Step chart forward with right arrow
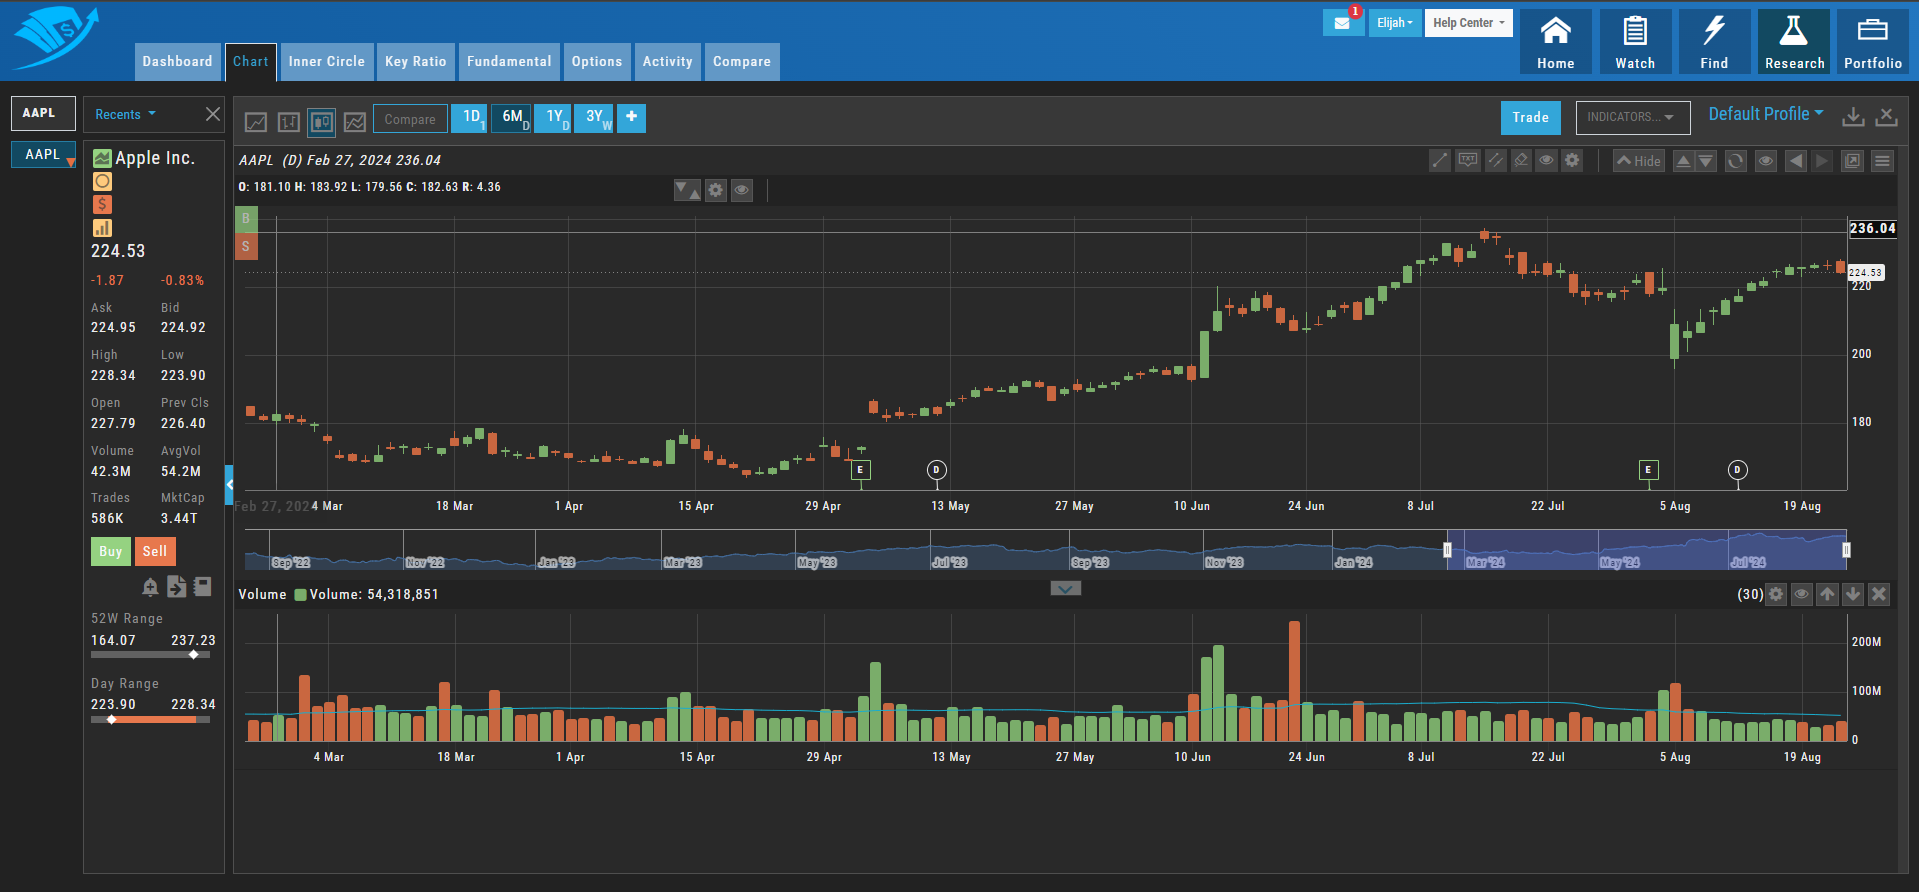The image size is (1919, 892). 1823,161
